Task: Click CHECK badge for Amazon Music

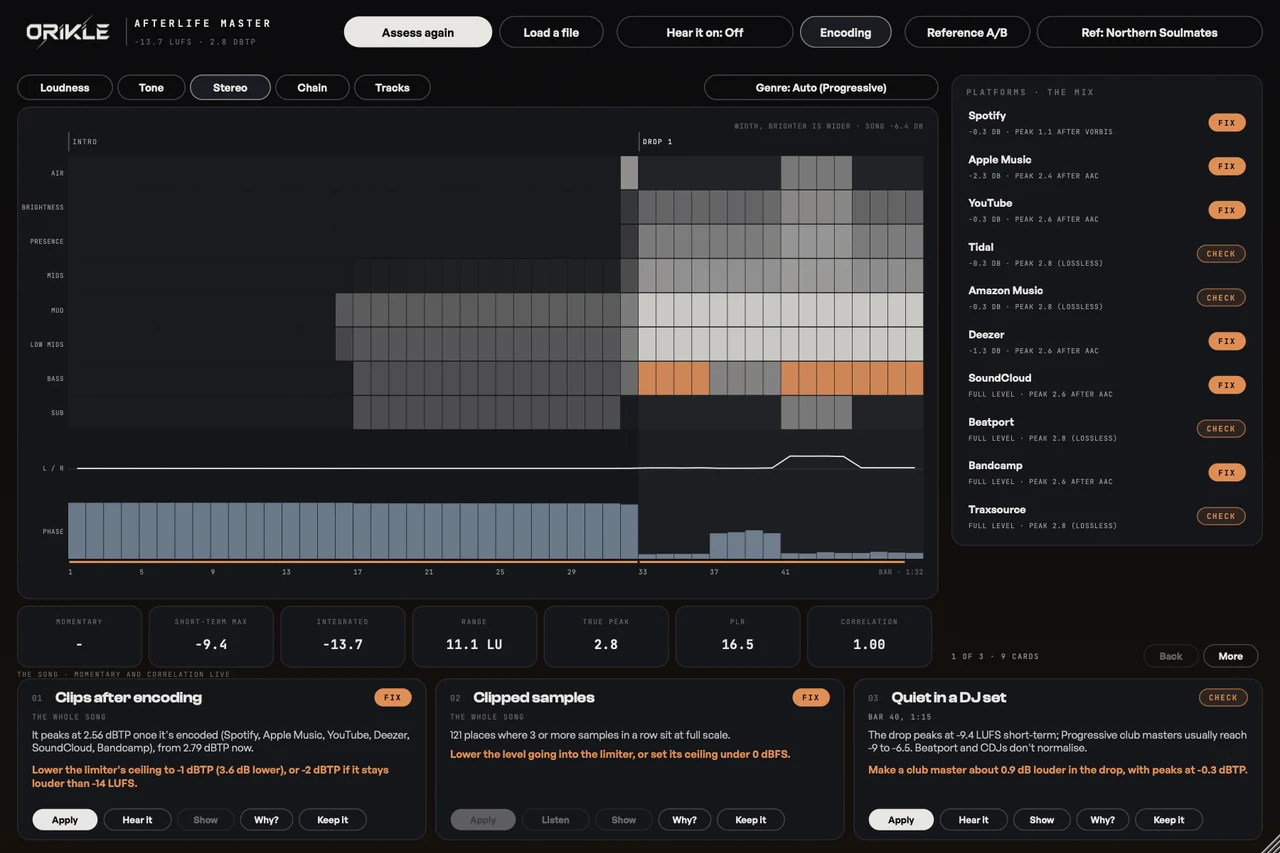Action: click(x=1221, y=297)
